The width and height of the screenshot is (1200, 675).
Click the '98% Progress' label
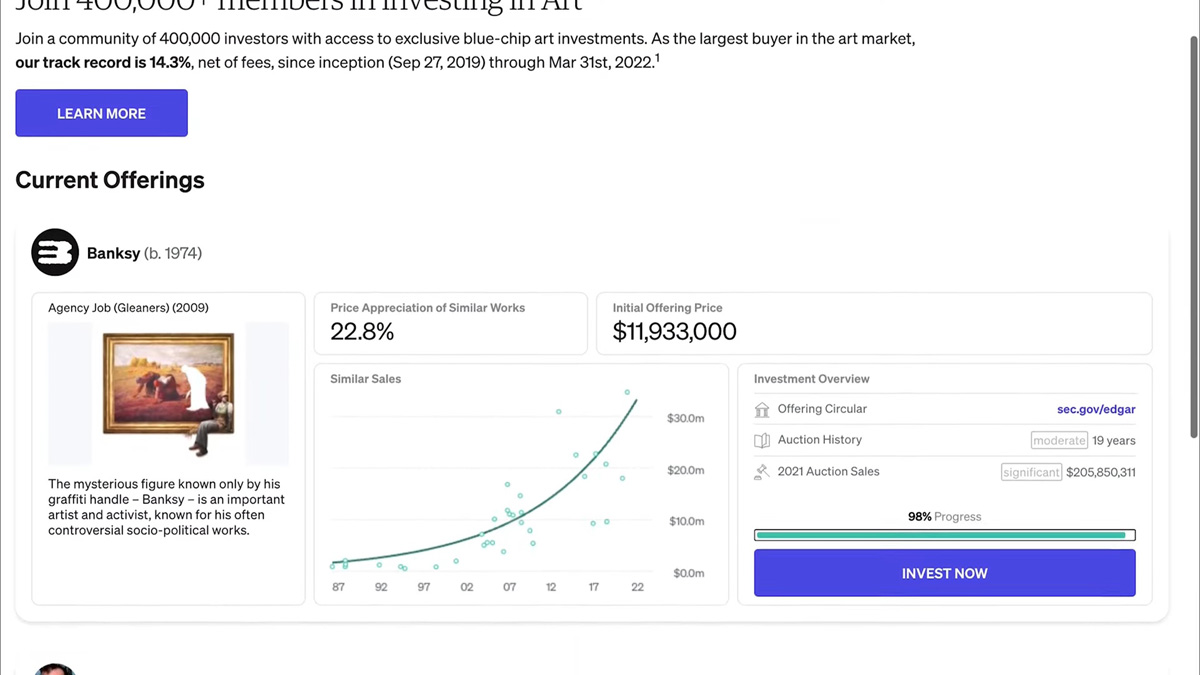944,517
